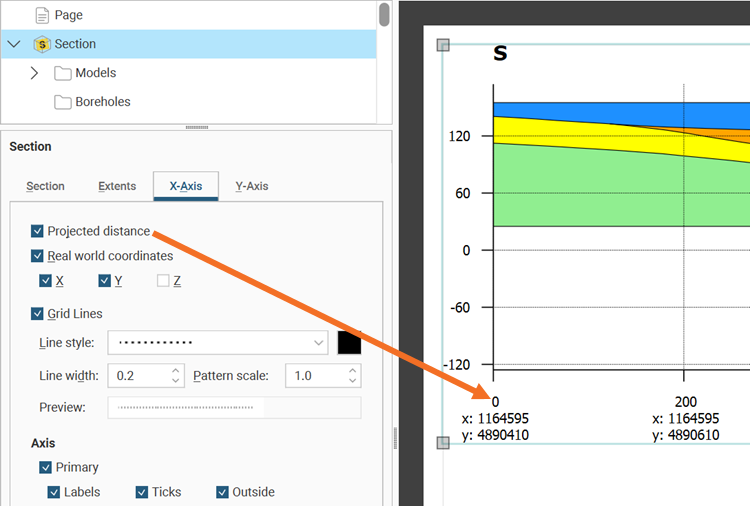
Task: Click the Line width input field
Action: coord(138,375)
